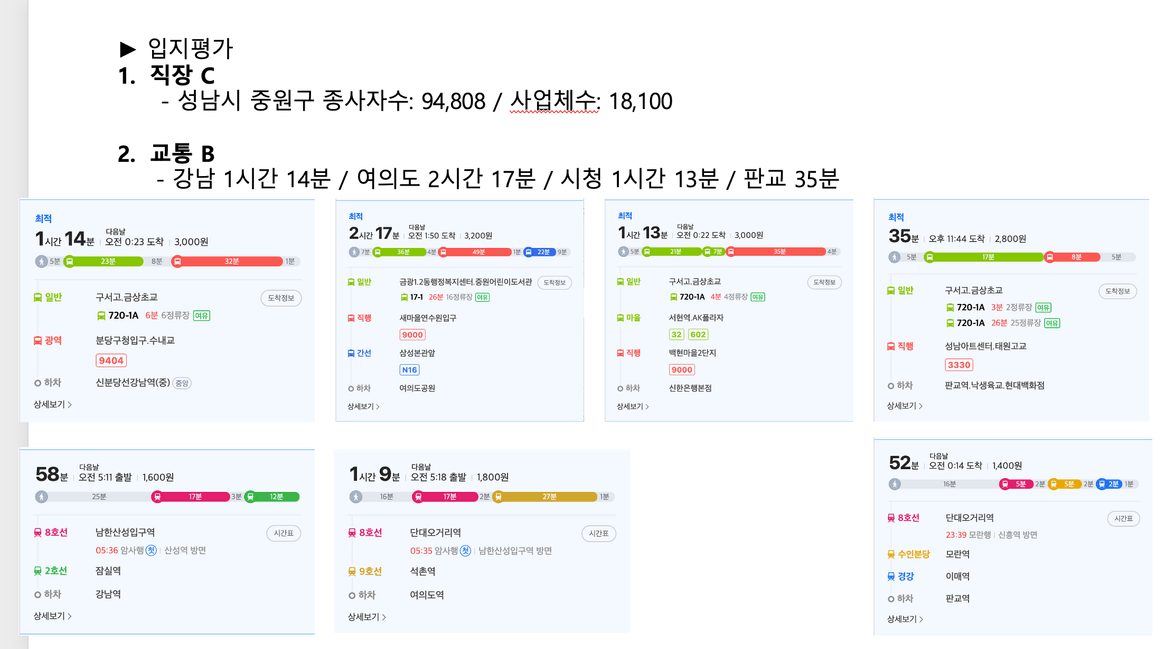The image size is (1165, 649).
Task: Open 상세보기 in the 1시간 9분 card
Action: [x=367, y=617]
